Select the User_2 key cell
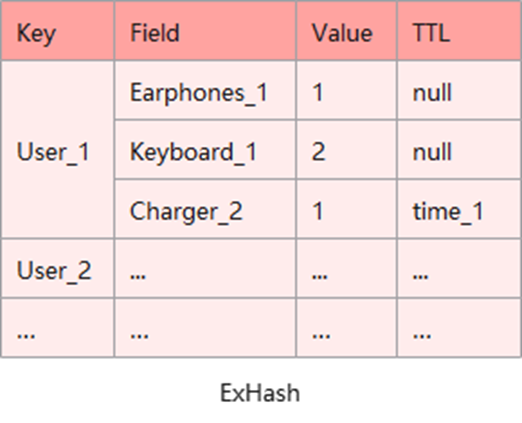This screenshot has width=522, height=423. (x=57, y=268)
